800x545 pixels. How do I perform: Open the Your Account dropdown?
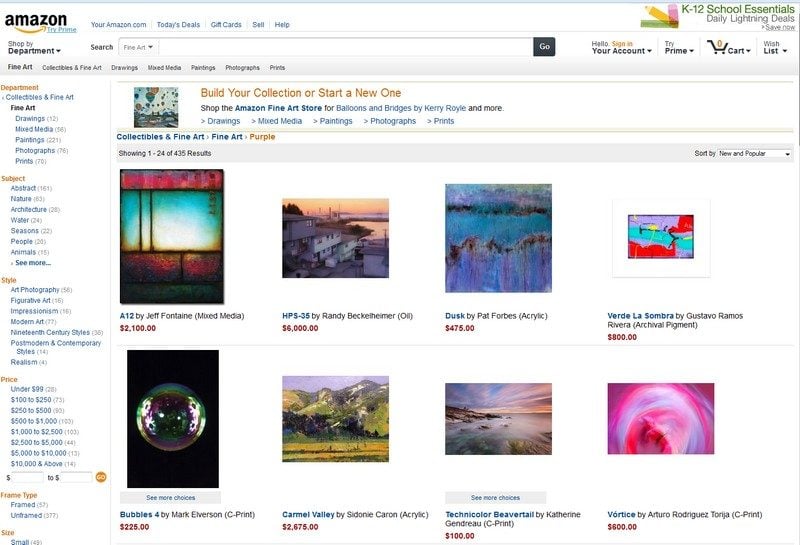point(621,47)
